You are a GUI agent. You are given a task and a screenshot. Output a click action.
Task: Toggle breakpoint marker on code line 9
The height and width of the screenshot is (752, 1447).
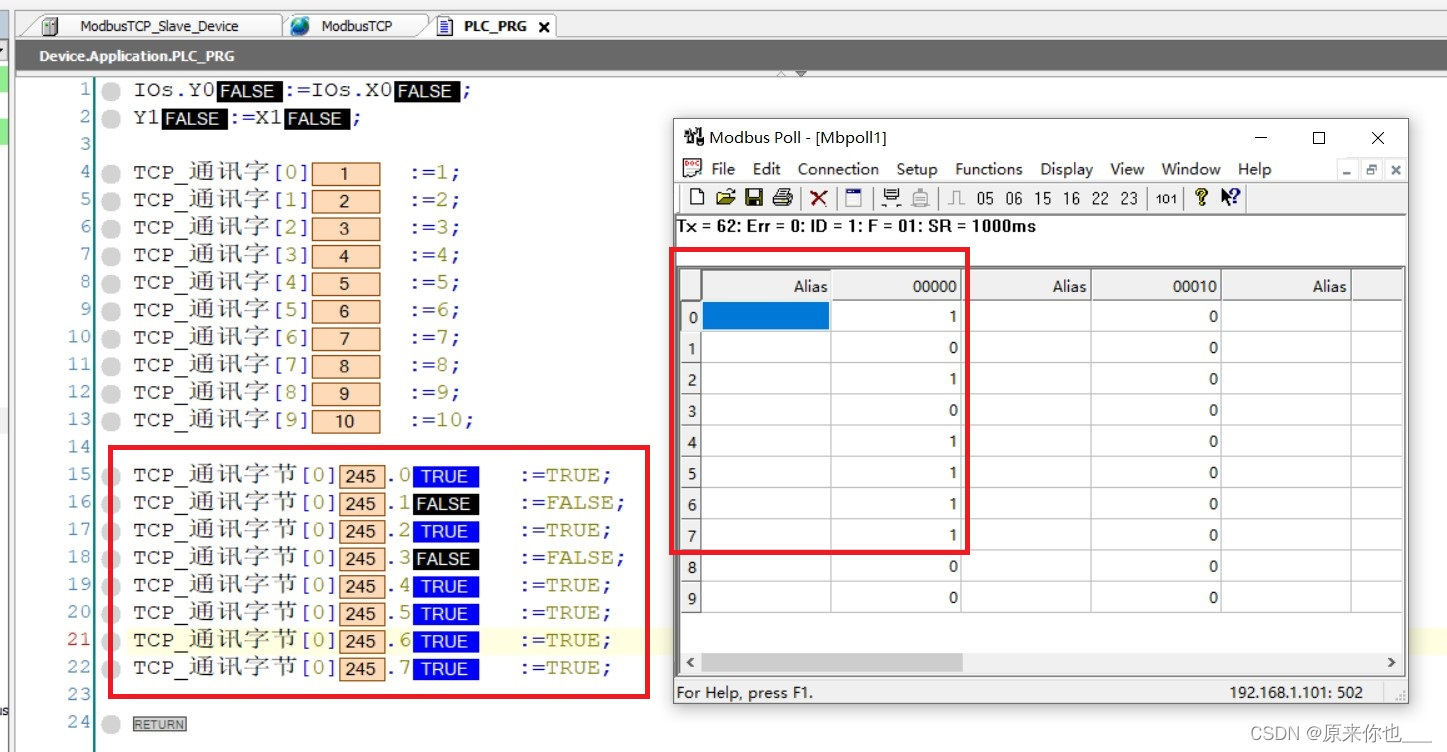point(111,310)
